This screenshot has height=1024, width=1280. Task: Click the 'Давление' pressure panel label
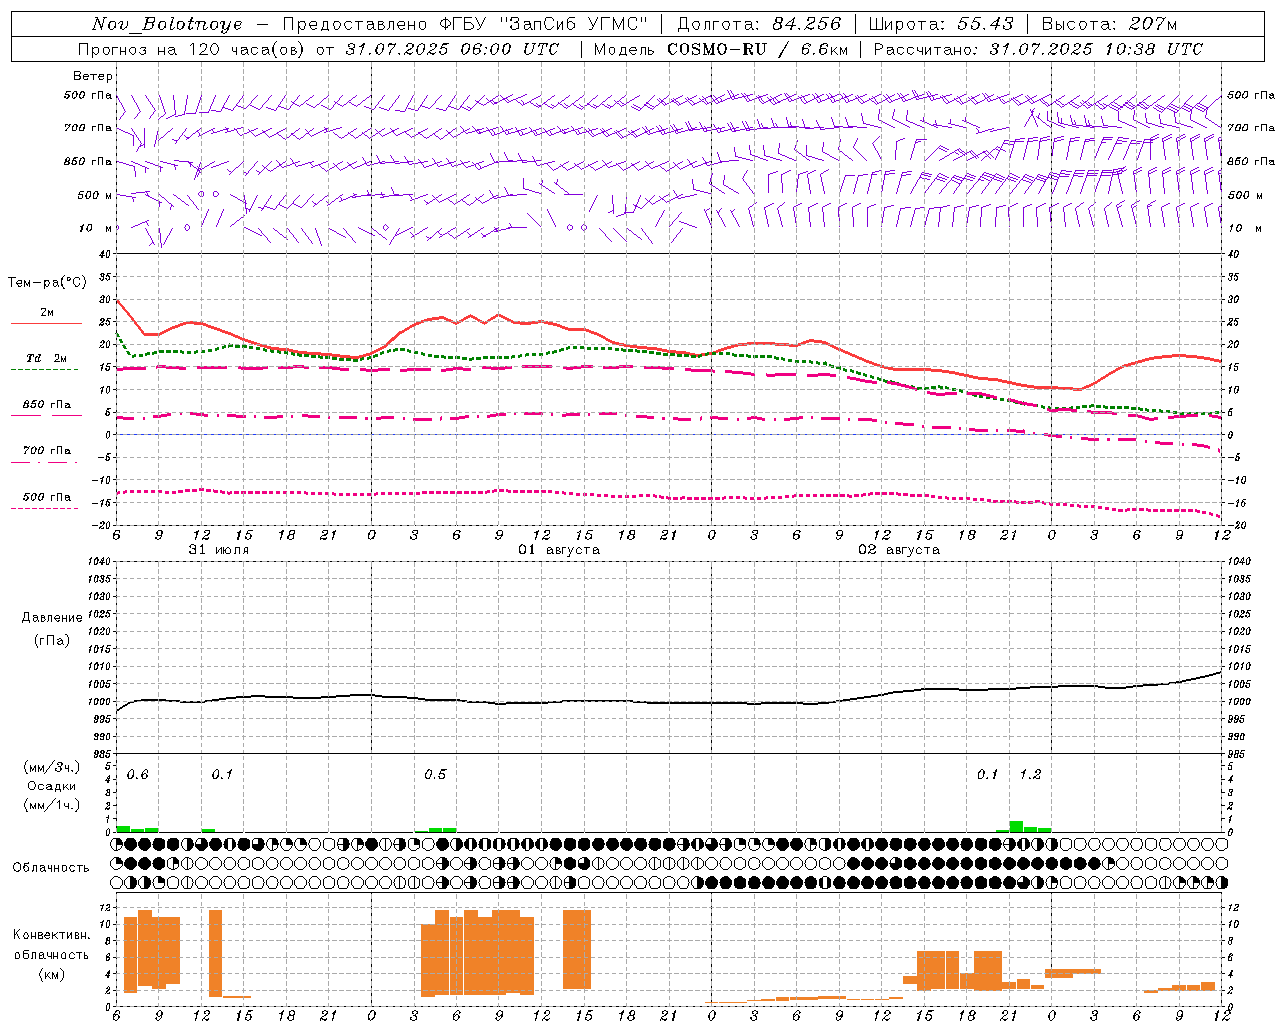point(52,618)
